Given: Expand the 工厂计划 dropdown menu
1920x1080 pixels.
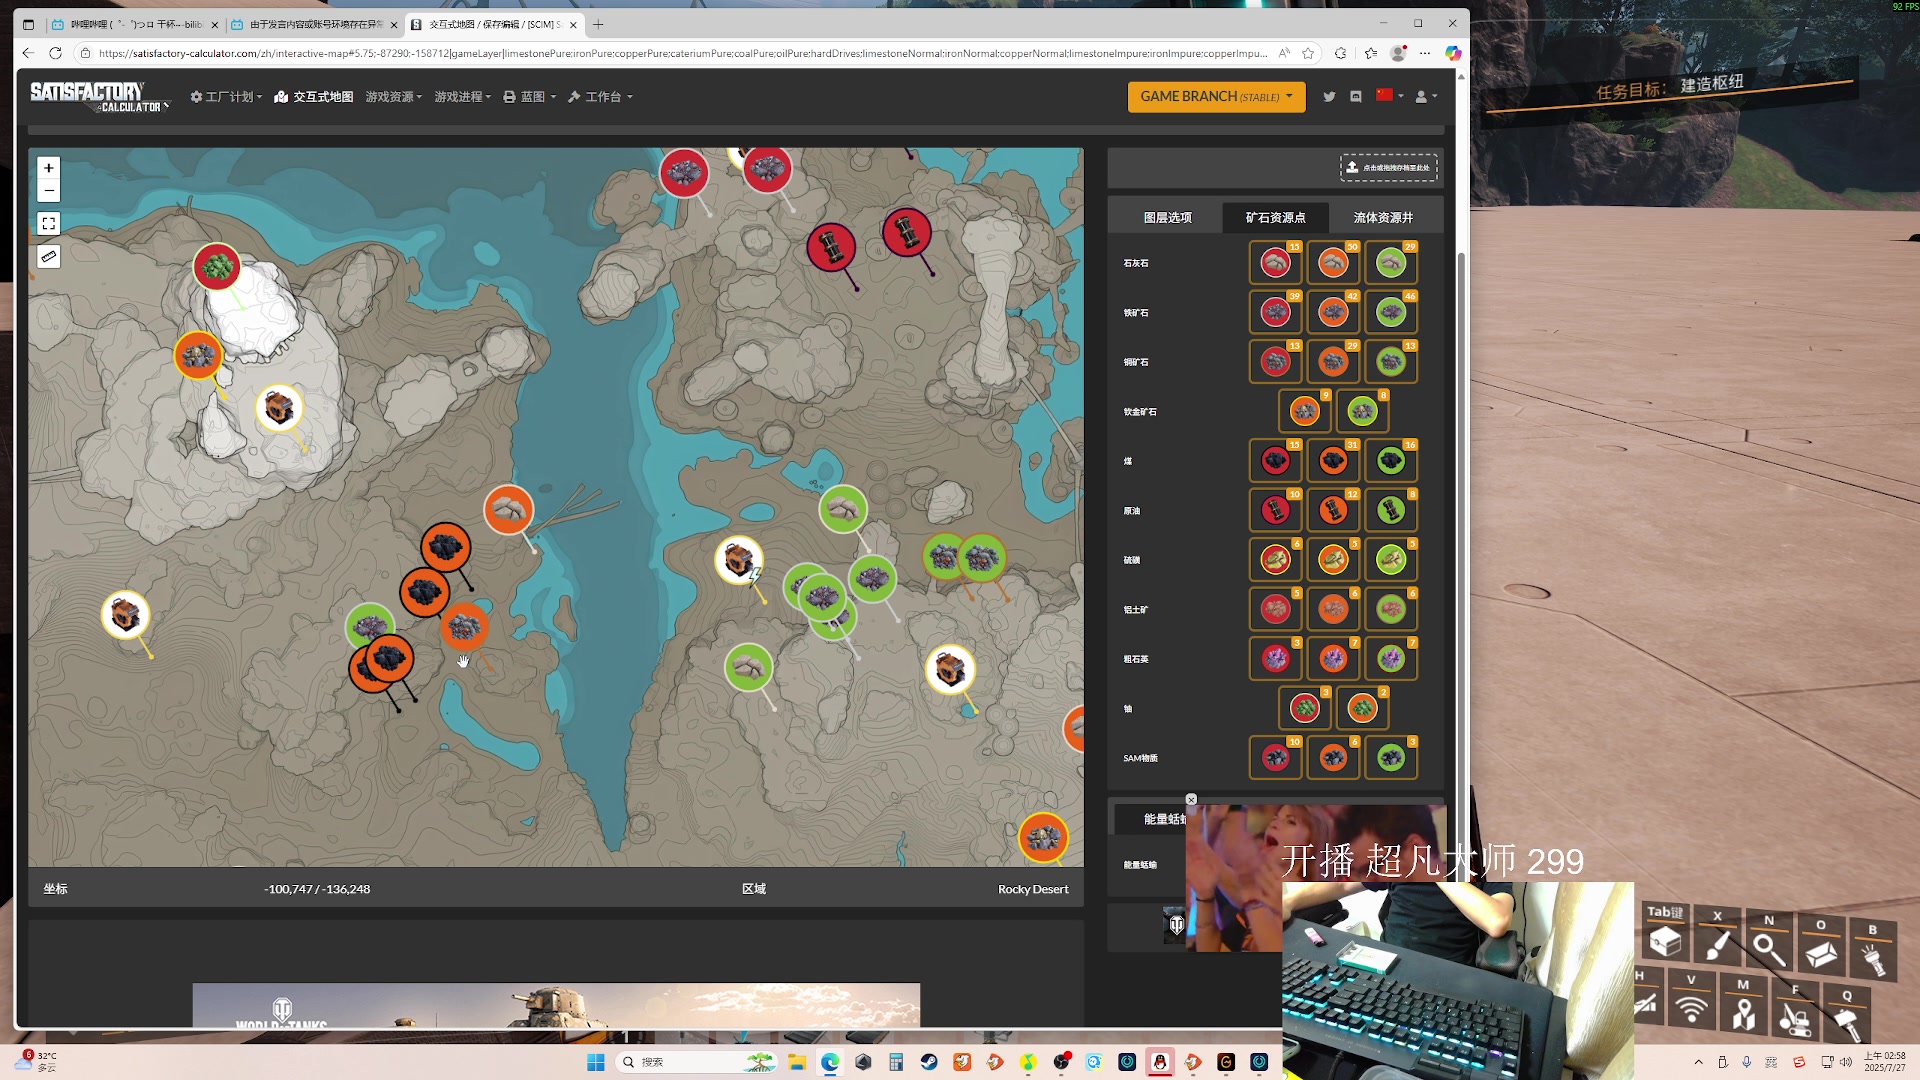Looking at the screenshot, I should (226, 97).
